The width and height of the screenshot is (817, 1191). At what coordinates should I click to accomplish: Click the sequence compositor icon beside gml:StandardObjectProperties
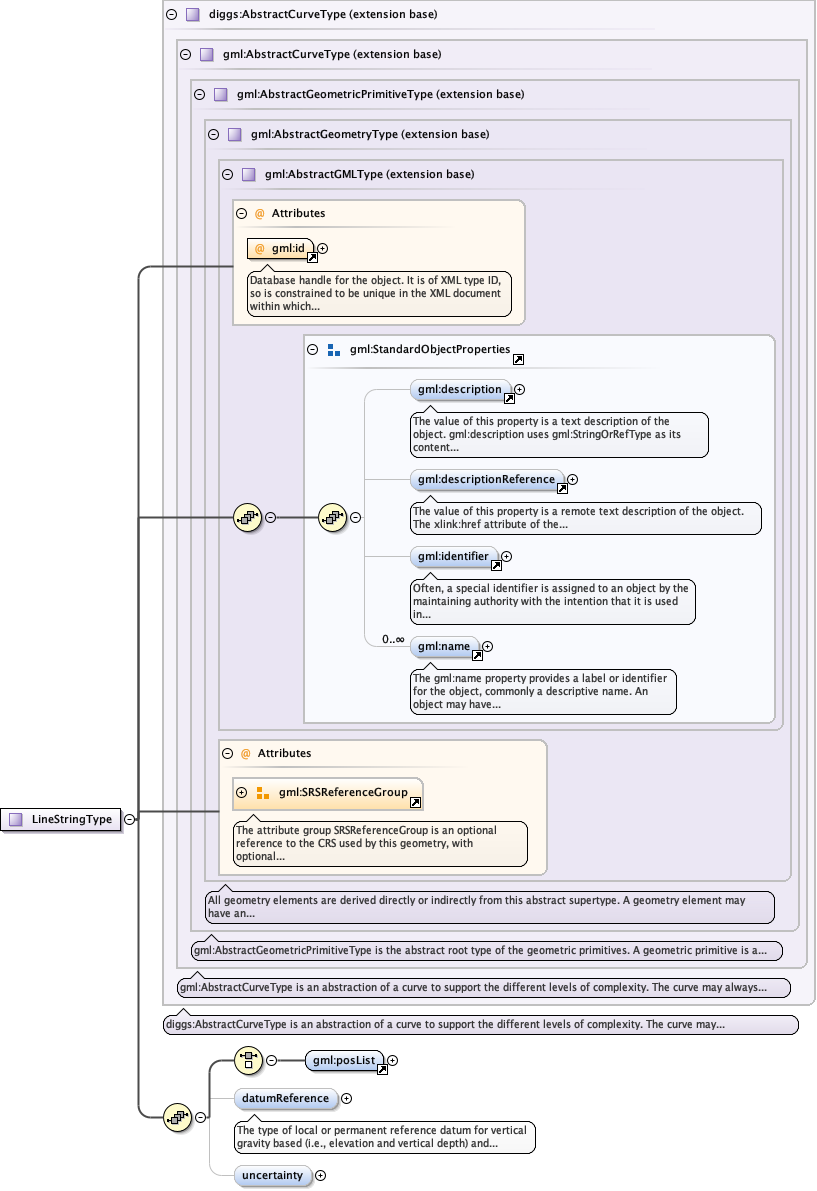(331, 517)
